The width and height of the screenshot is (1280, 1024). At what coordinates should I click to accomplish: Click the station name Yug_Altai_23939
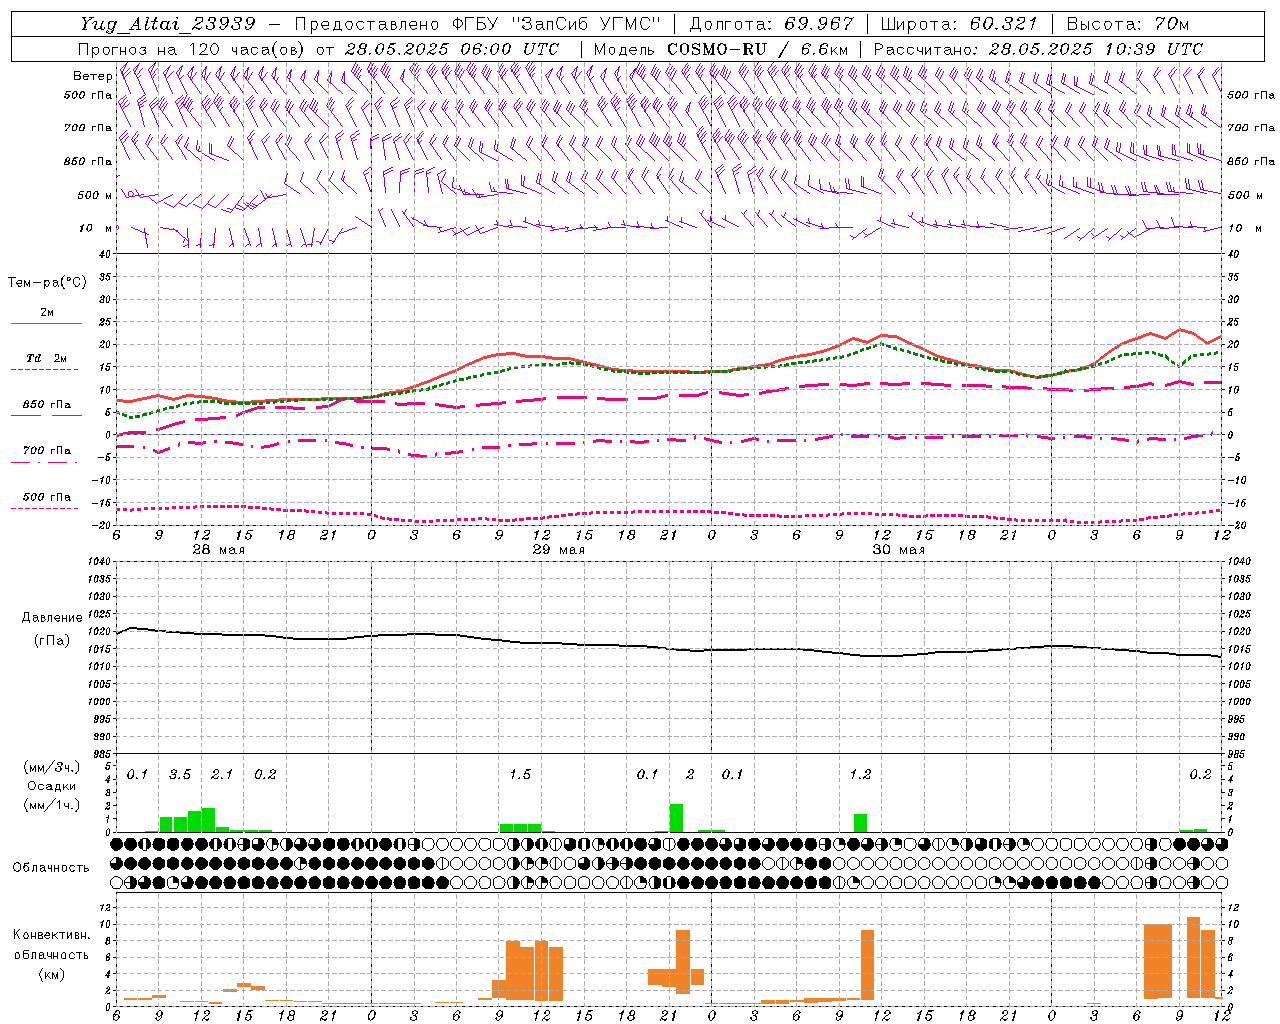tap(168, 24)
